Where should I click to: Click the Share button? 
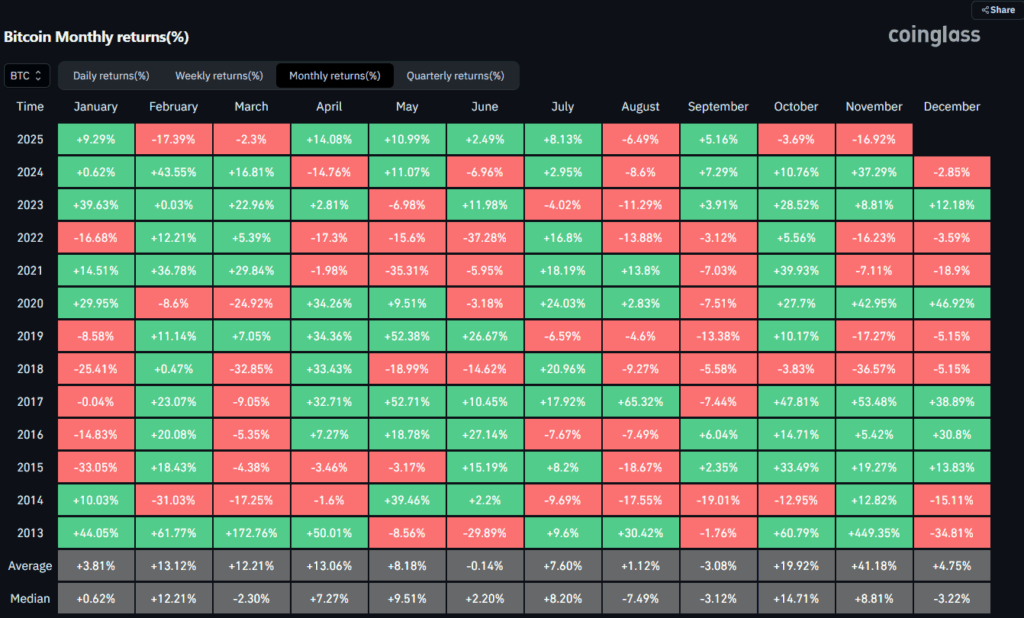(x=997, y=10)
